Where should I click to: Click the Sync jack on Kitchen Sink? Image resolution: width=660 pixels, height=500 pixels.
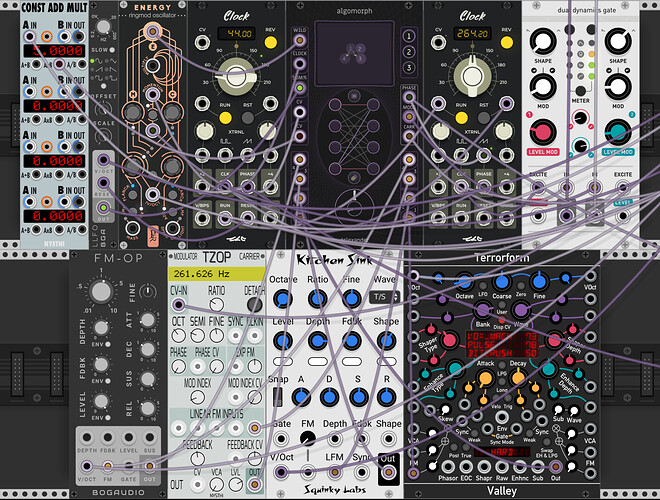(361, 472)
